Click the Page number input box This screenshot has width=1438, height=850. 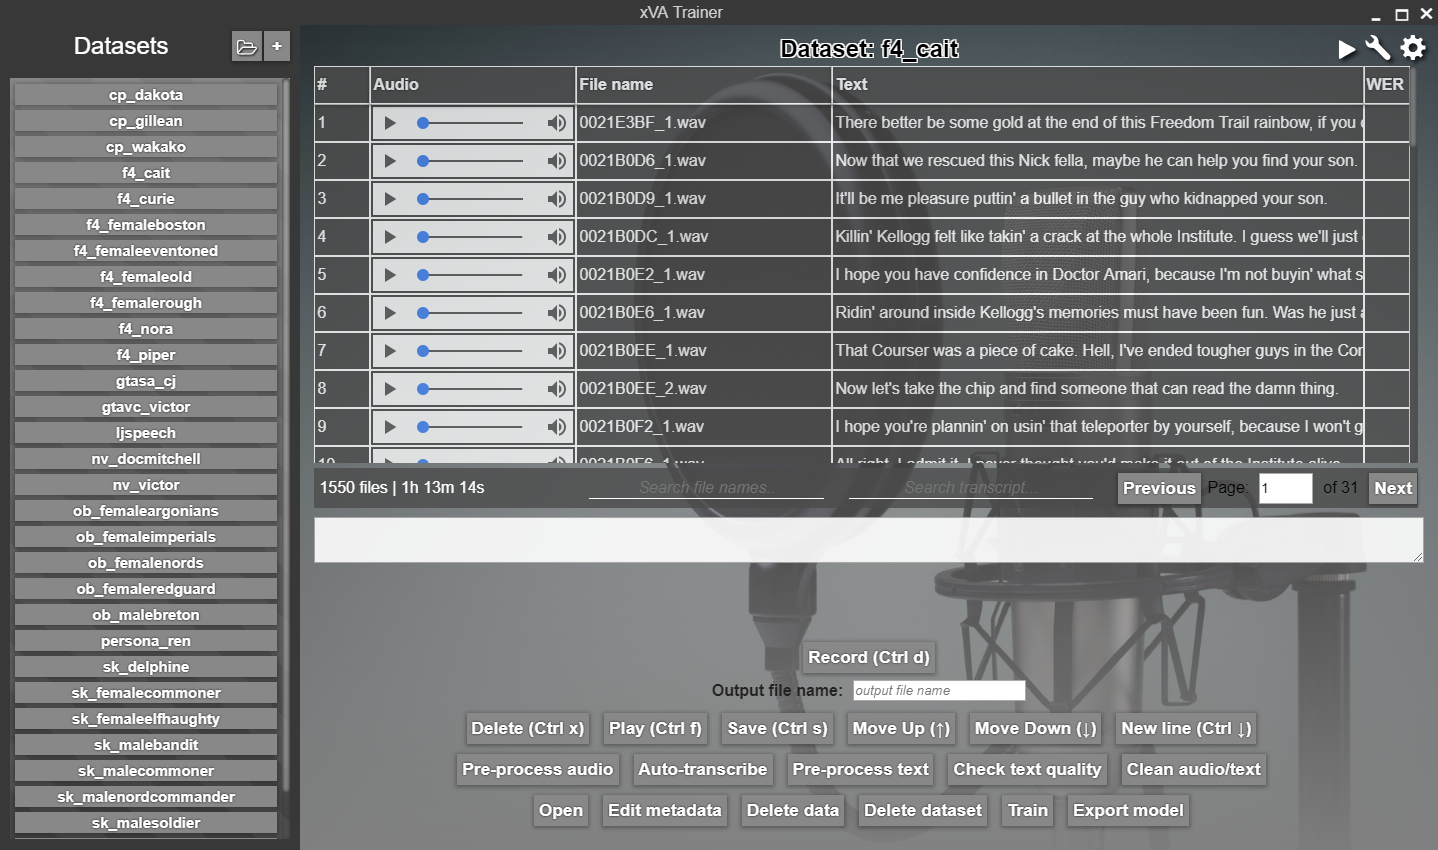(x=1284, y=488)
